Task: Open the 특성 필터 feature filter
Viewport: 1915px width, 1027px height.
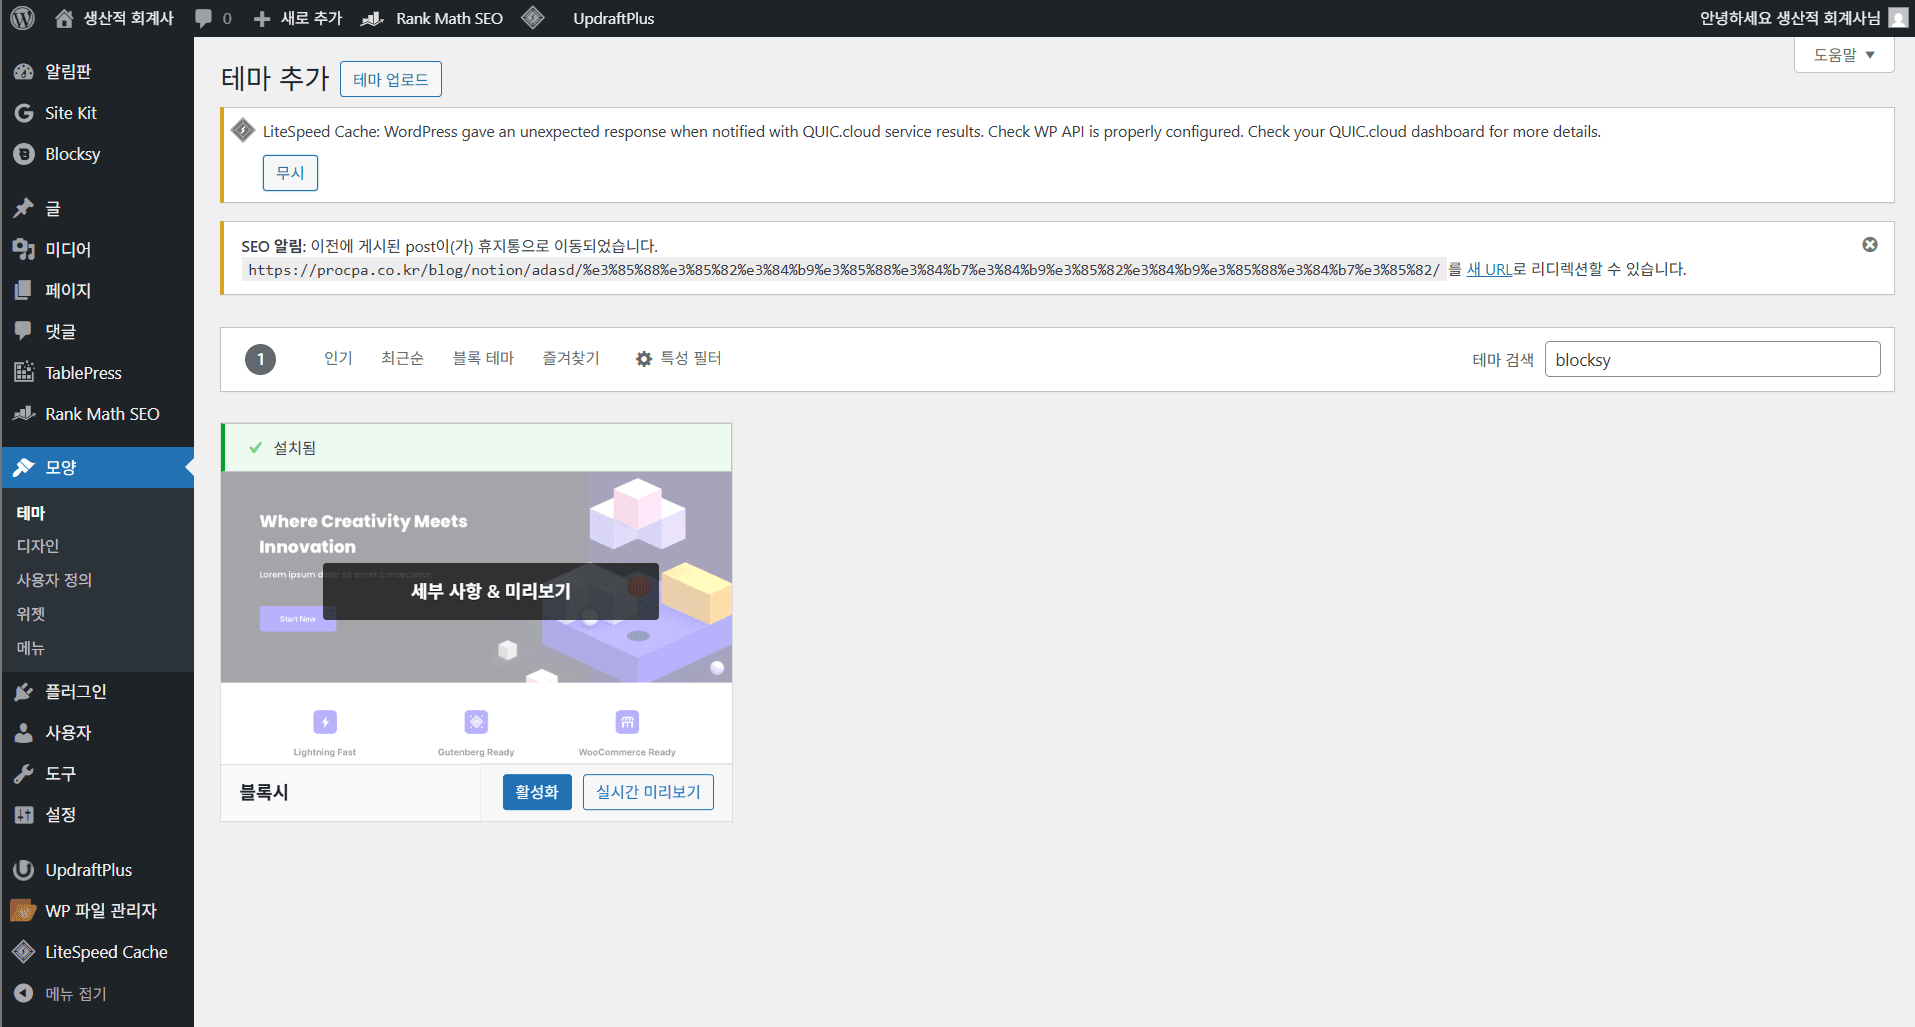Action: (679, 359)
